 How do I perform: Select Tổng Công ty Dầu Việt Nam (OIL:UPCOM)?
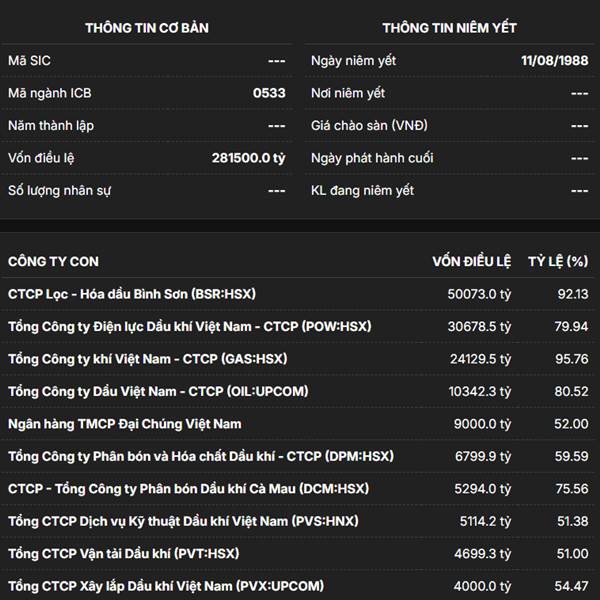(157, 391)
